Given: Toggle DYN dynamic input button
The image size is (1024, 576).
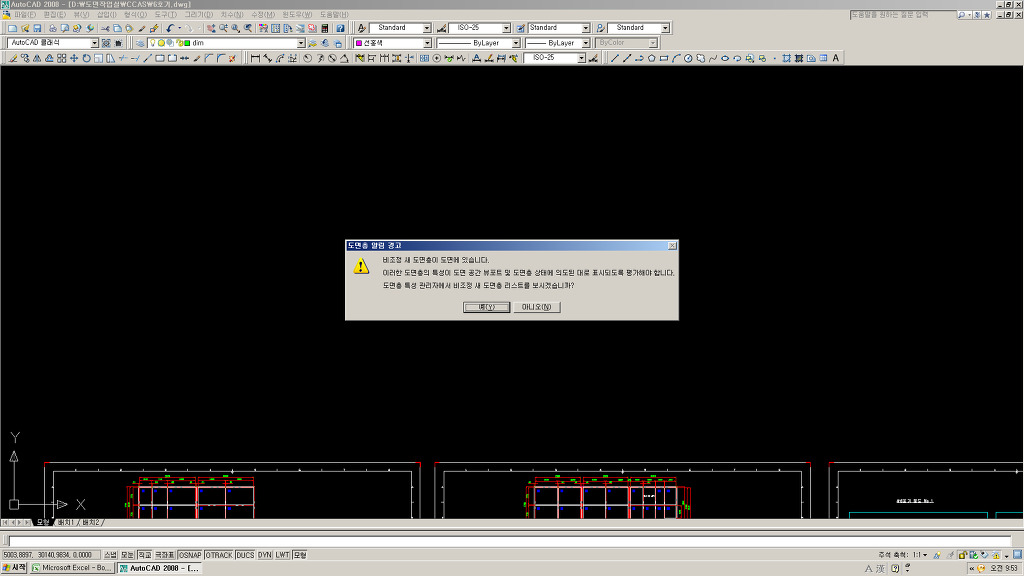Looking at the screenshot, I should 264,555.
